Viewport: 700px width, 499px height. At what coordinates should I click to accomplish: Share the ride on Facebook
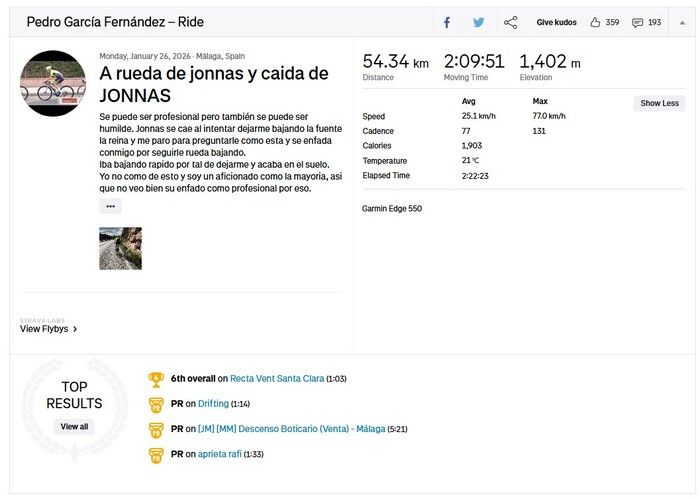click(x=447, y=22)
